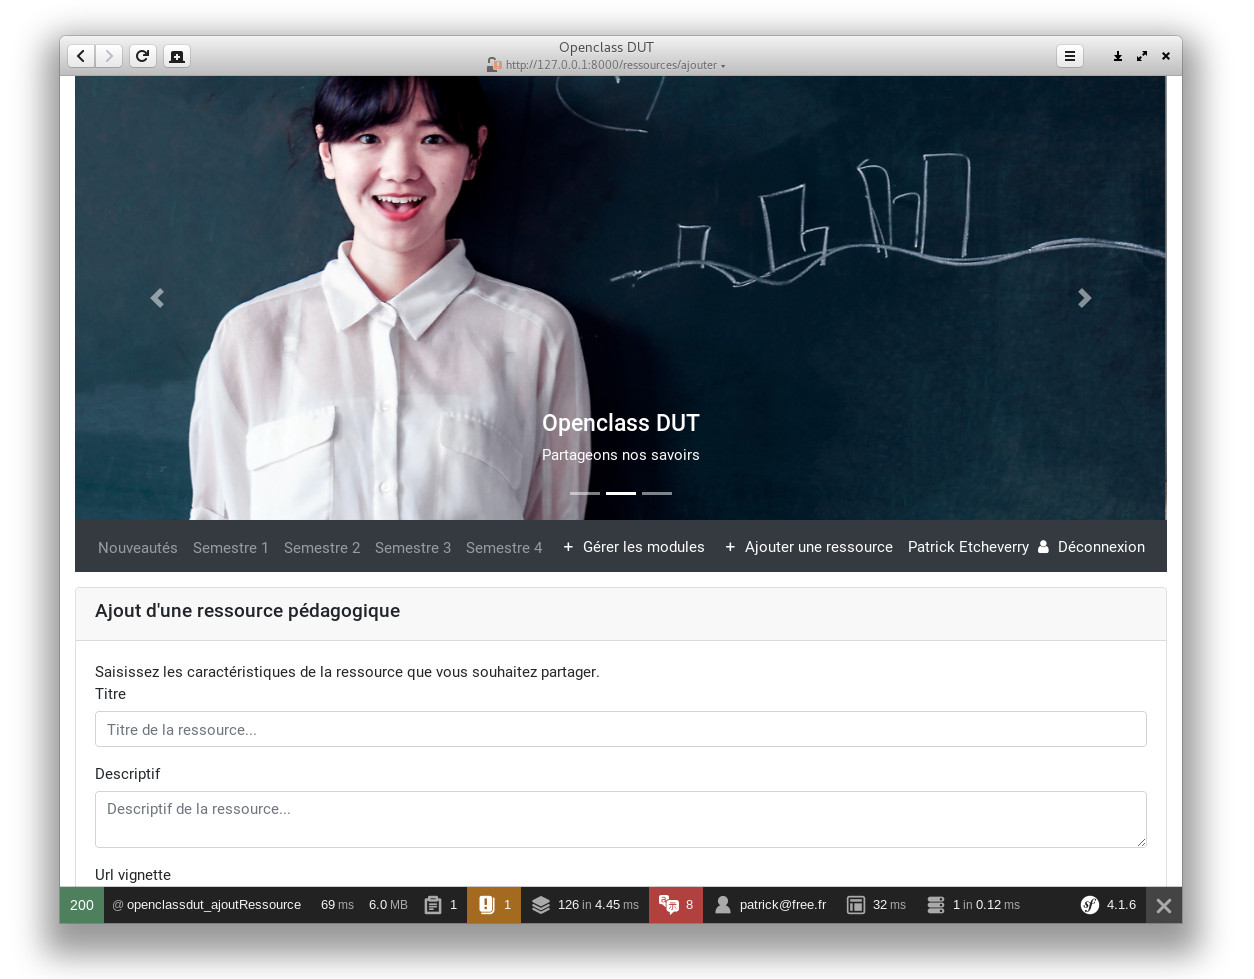Screen dimensions: 1254x979
Task: Show the previous carousel slide
Action: pos(157,298)
